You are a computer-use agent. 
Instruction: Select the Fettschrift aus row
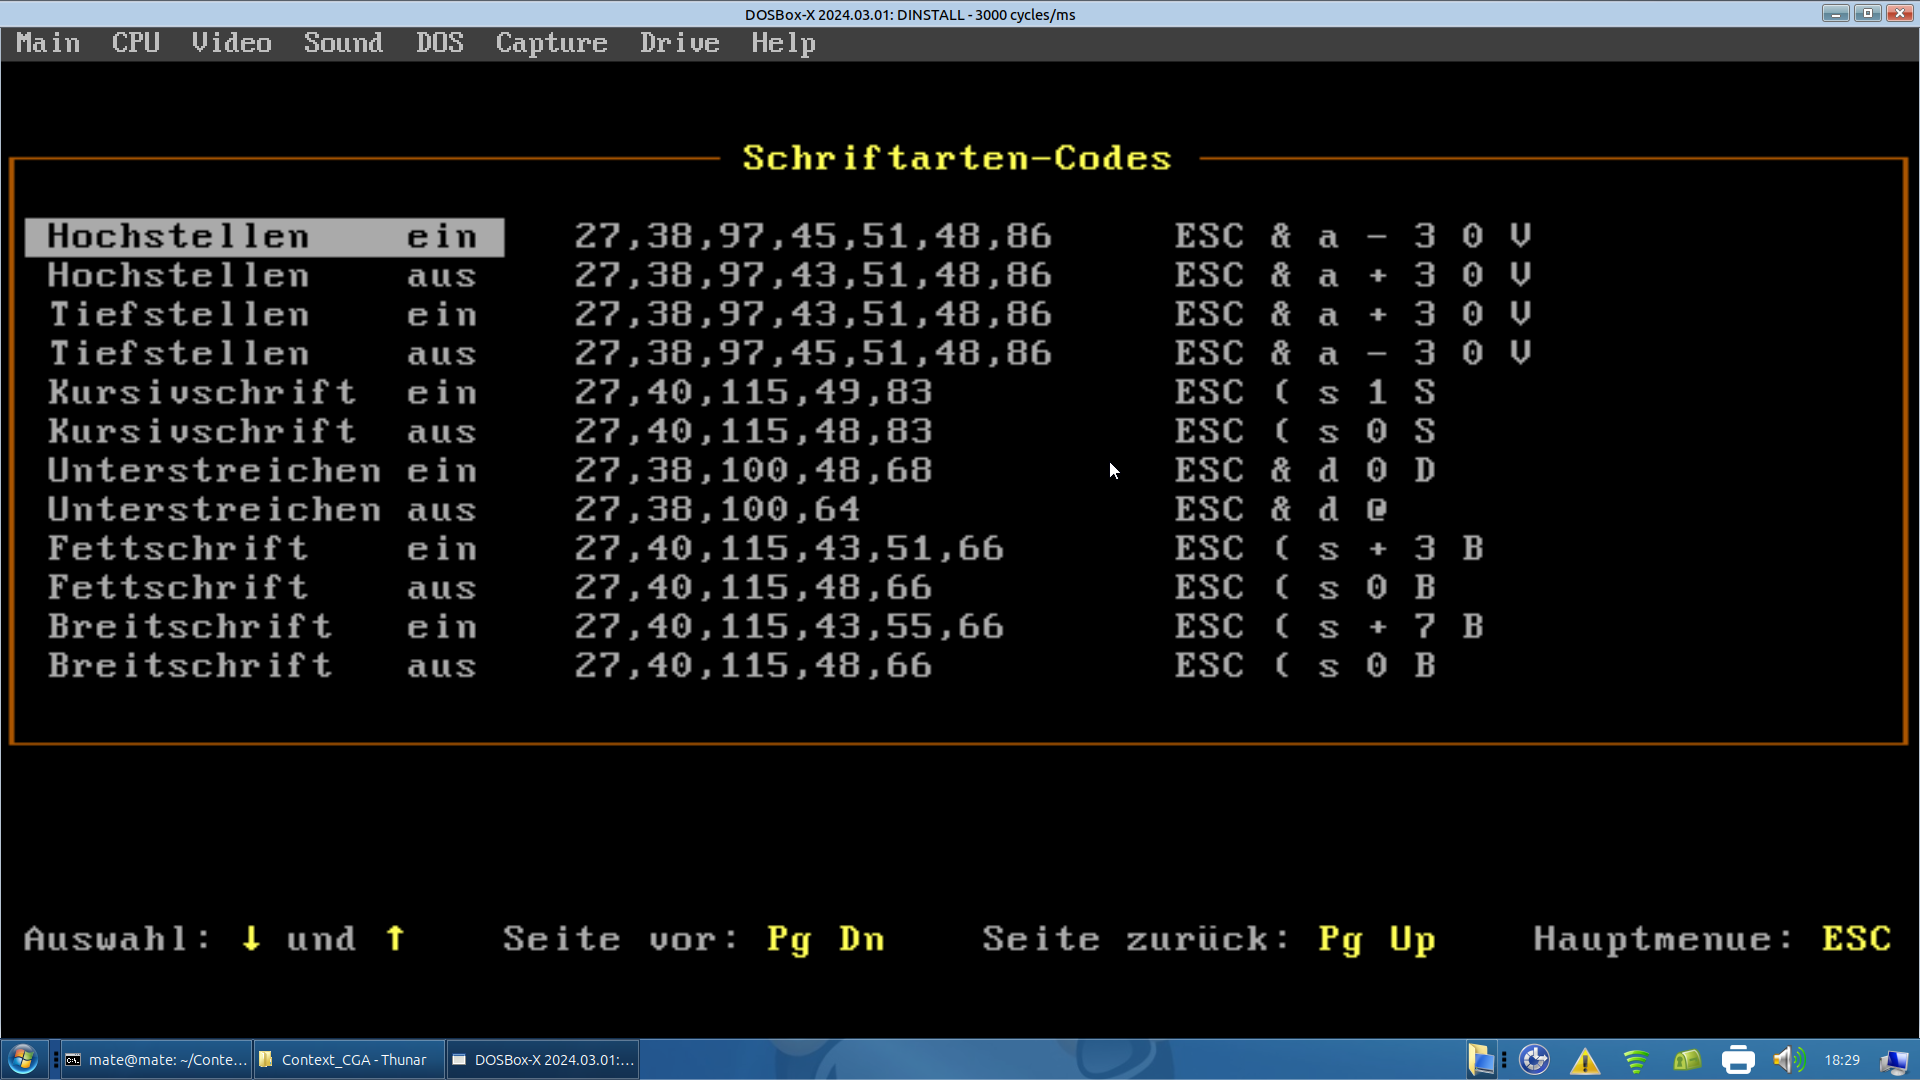(x=262, y=588)
